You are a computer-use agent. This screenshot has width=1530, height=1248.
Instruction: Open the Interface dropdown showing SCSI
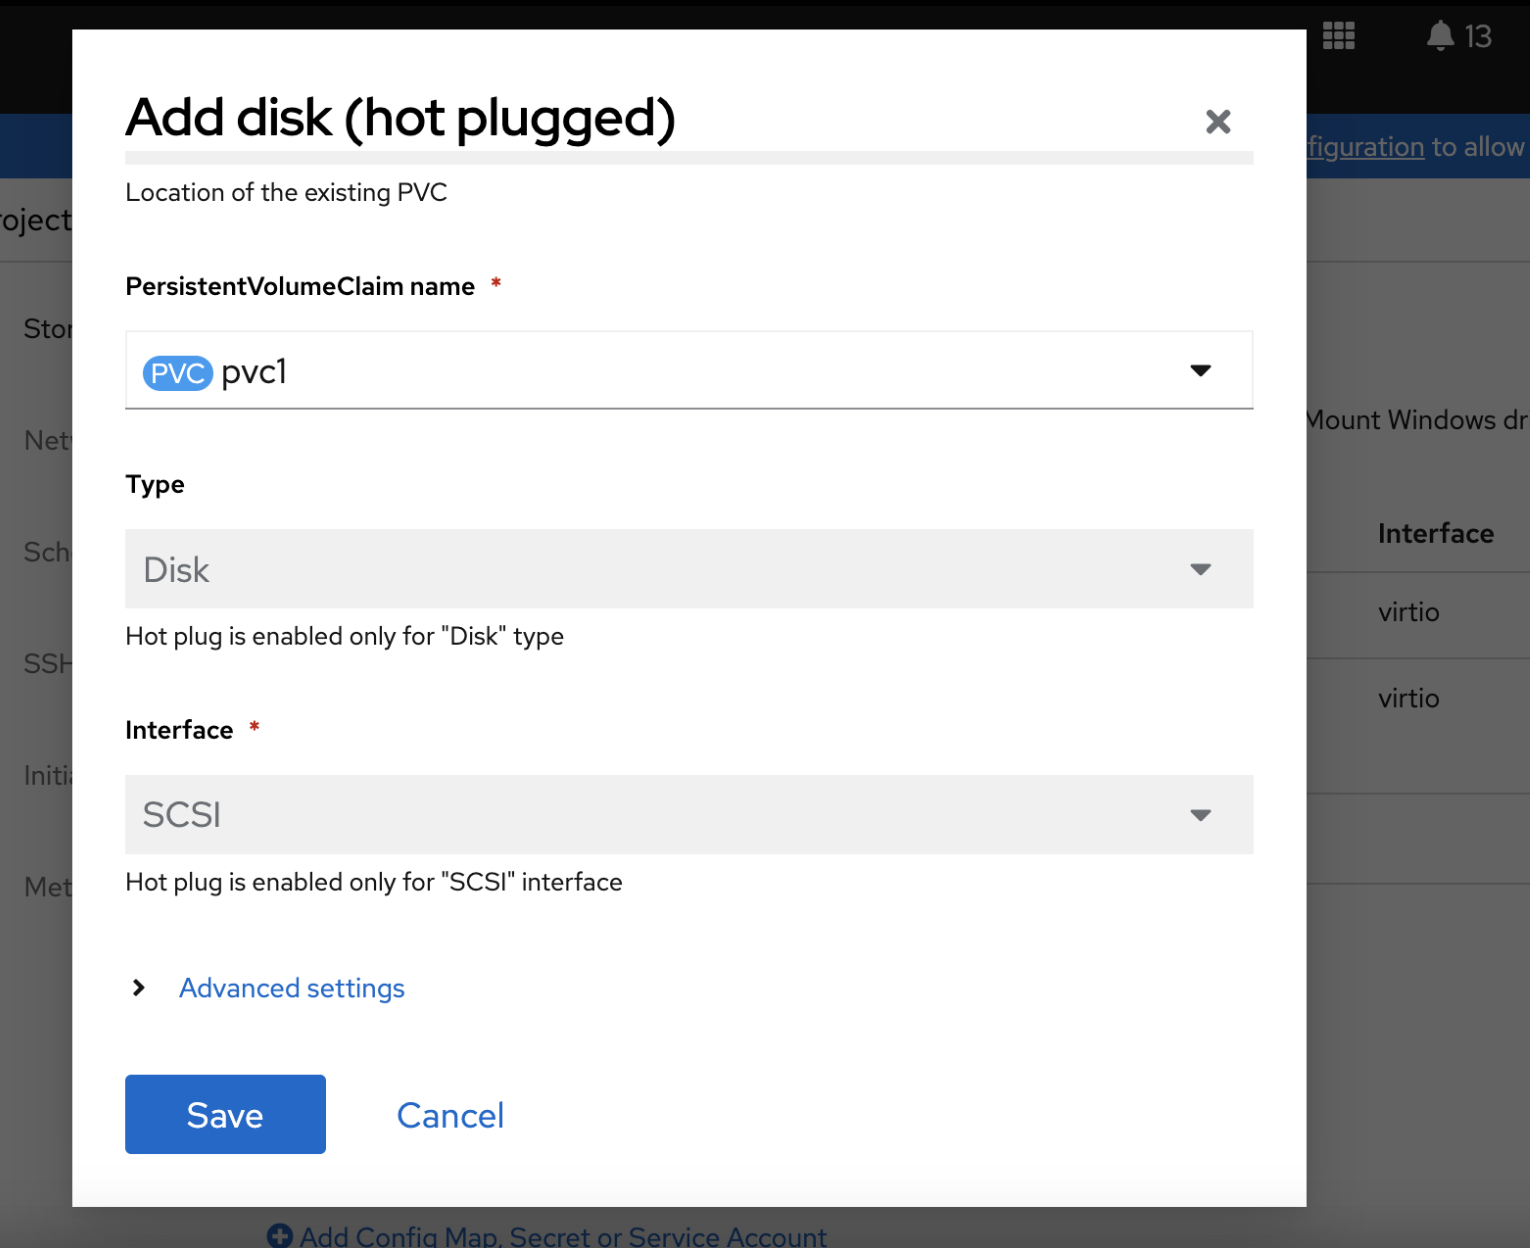point(688,815)
